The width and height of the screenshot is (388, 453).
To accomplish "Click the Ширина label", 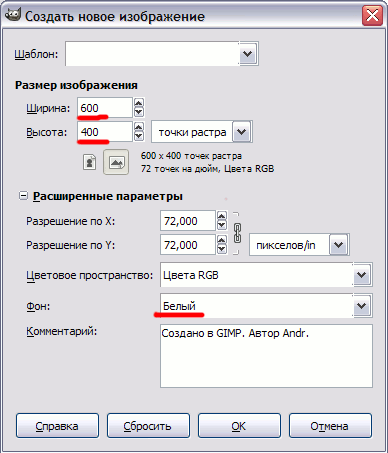I will (48, 108).
